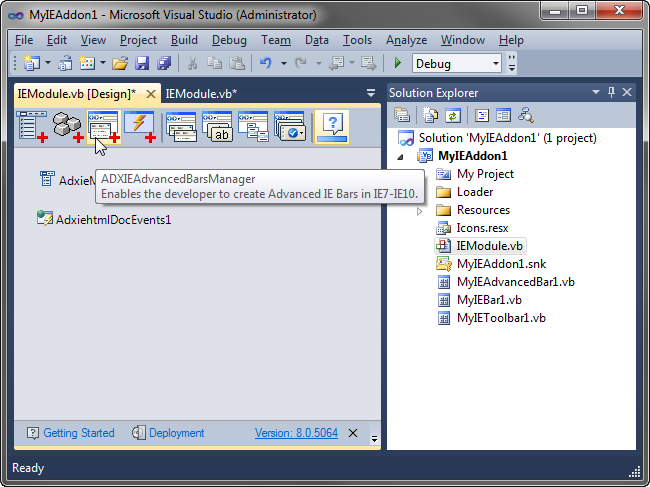Image resolution: width=650 pixels, height=487 pixels.
Task: Select the AdxiehtmlDocEvents1 component
Action: (104, 219)
